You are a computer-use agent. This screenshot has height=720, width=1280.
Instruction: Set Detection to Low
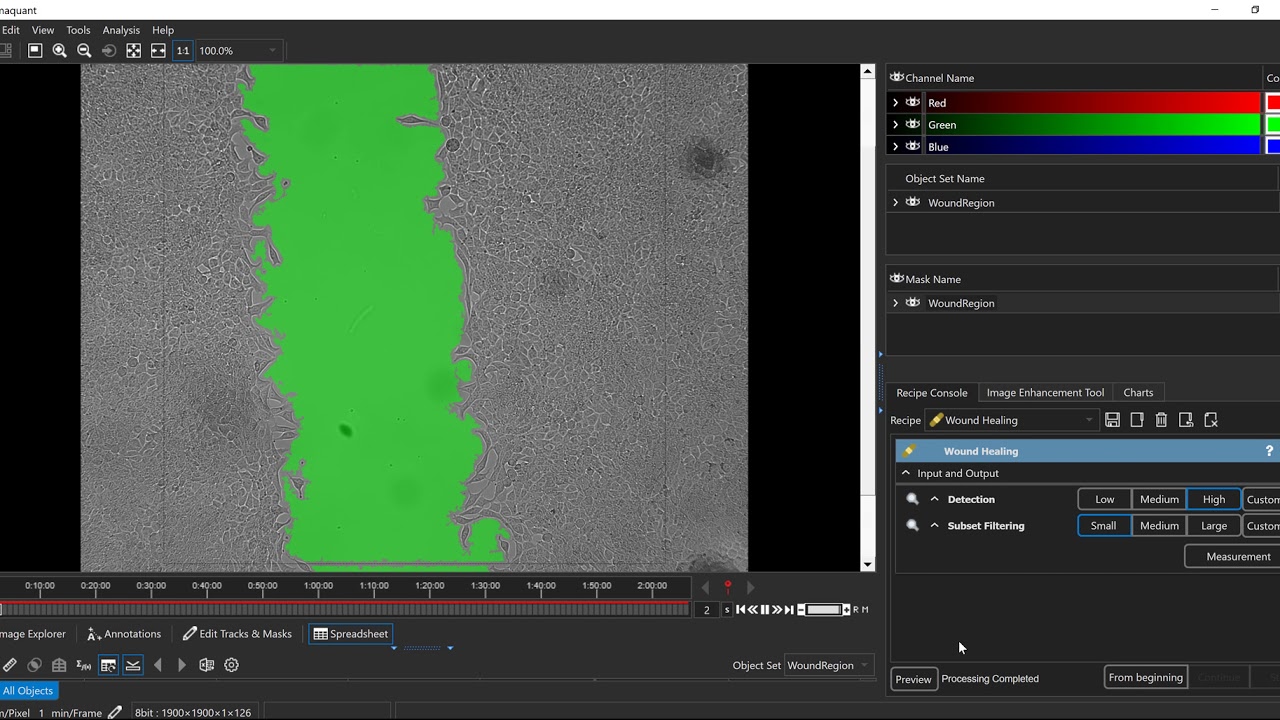(x=1105, y=499)
